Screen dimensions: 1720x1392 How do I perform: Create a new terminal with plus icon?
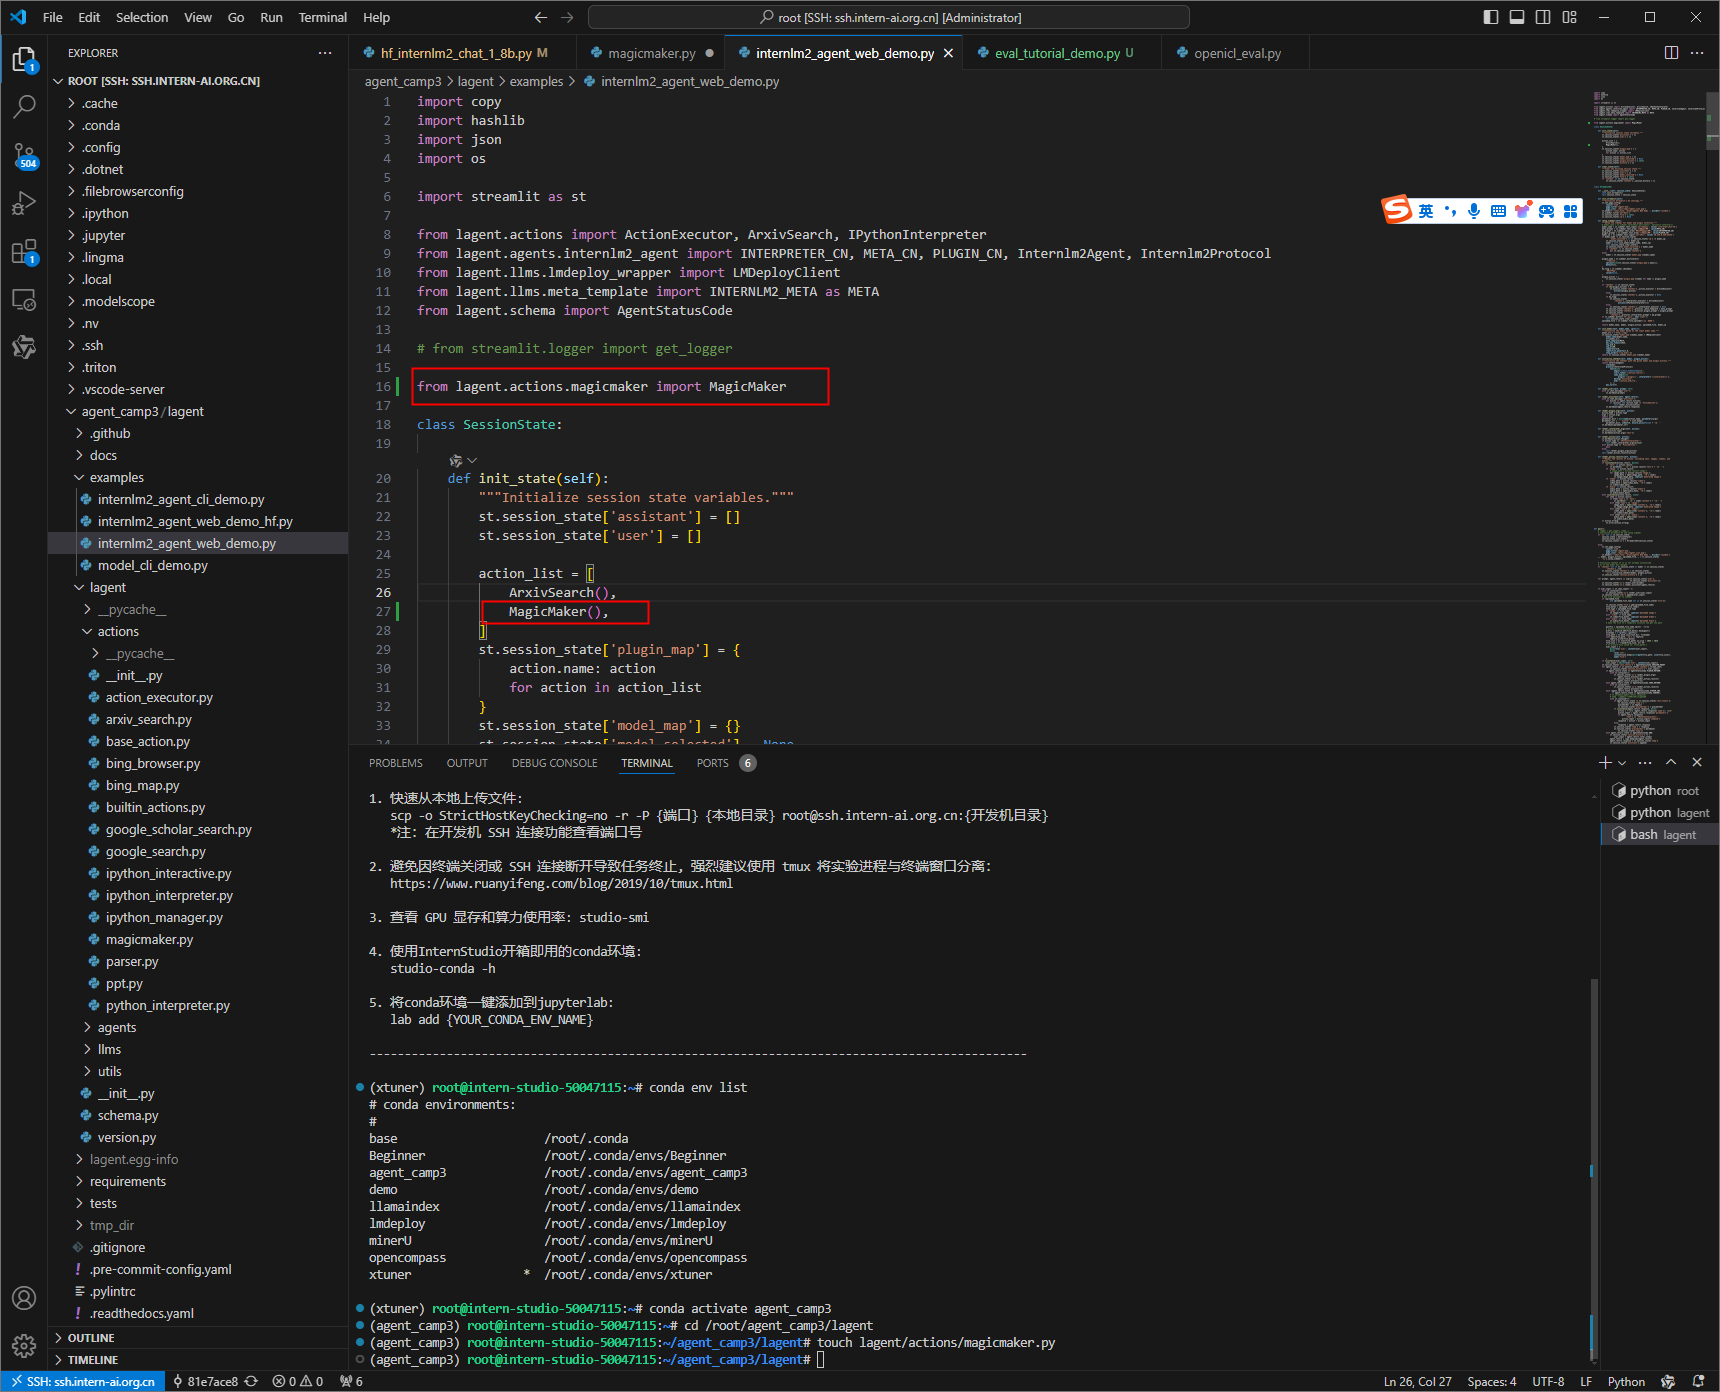click(x=1605, y=762)
